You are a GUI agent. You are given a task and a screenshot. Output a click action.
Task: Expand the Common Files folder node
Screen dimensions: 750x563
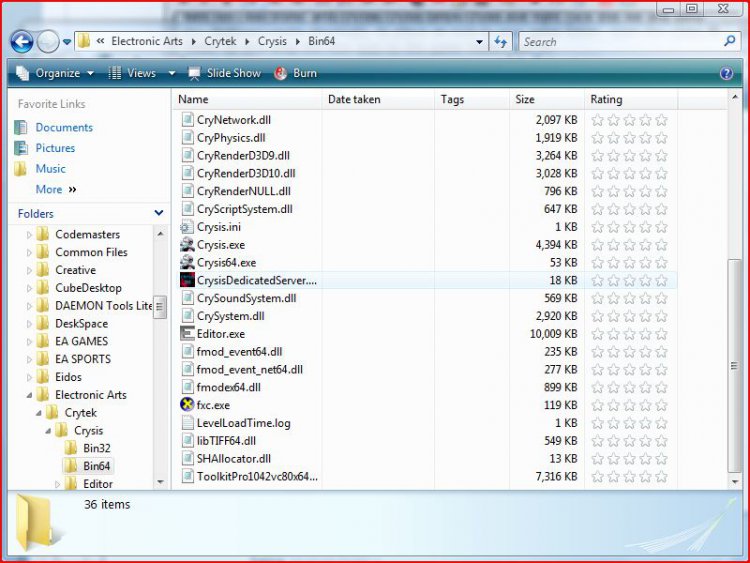coord(29,253)
